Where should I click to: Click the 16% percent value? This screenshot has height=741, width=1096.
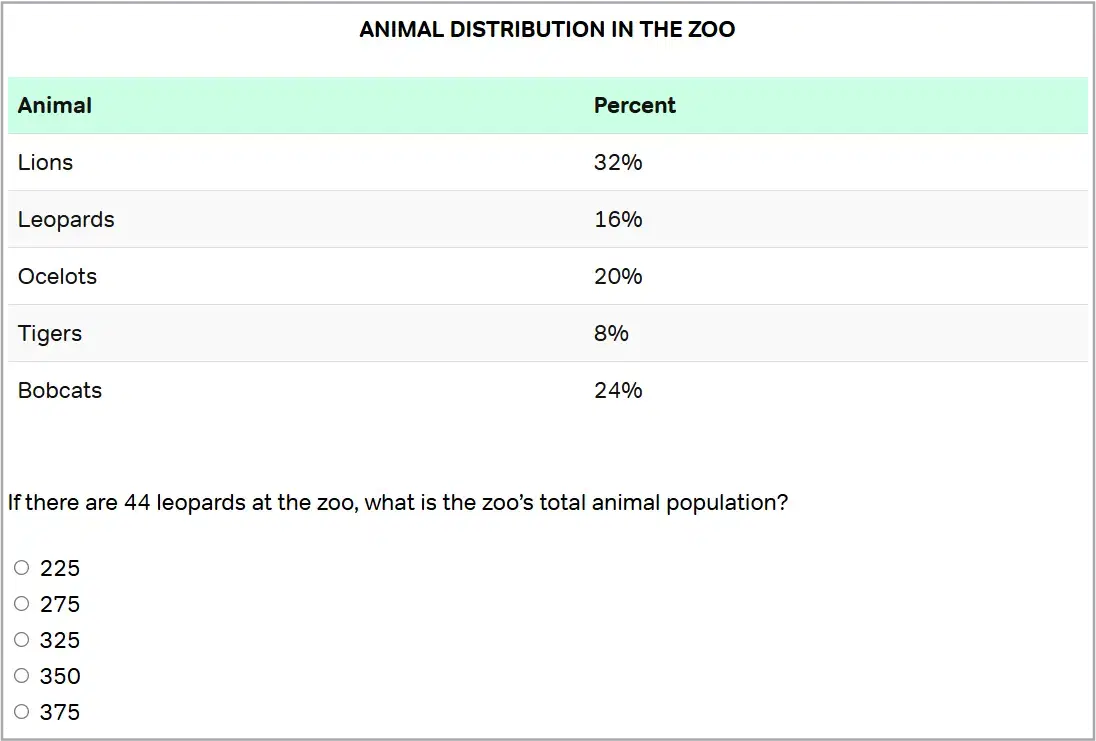pyautogui.click(x=618, y=220)
